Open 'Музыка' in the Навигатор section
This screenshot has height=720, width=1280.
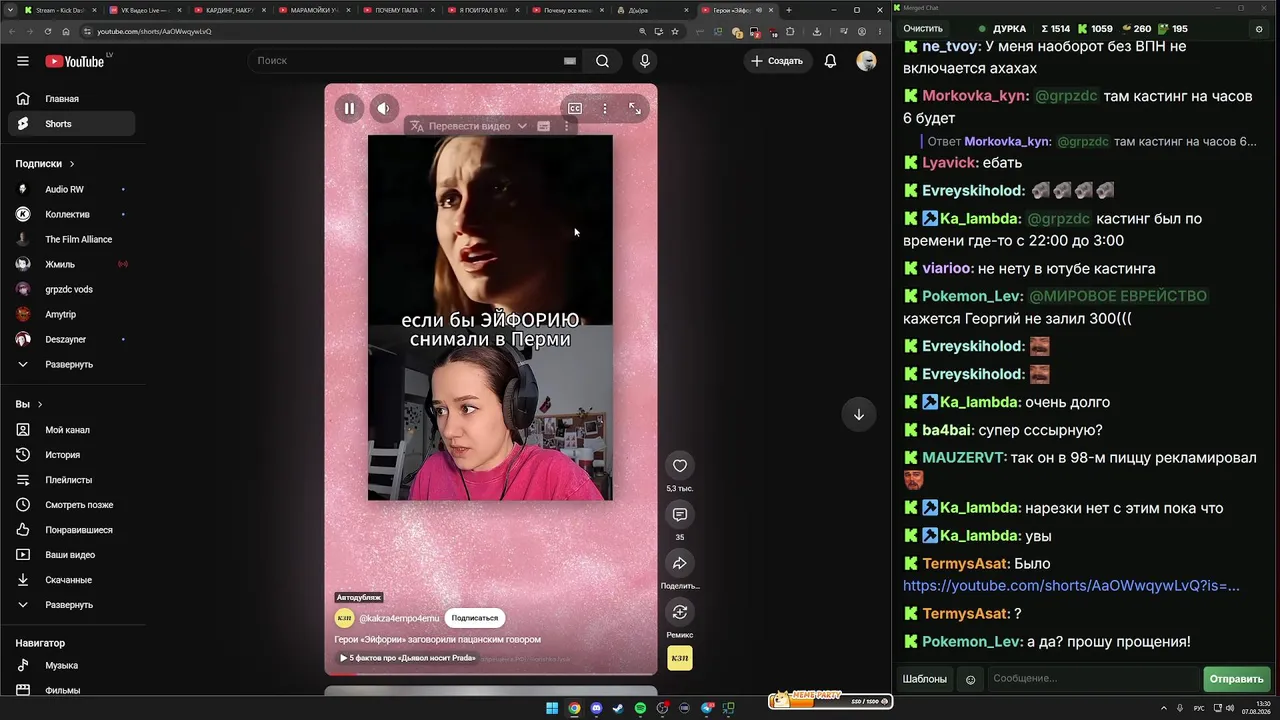point(70,666)
